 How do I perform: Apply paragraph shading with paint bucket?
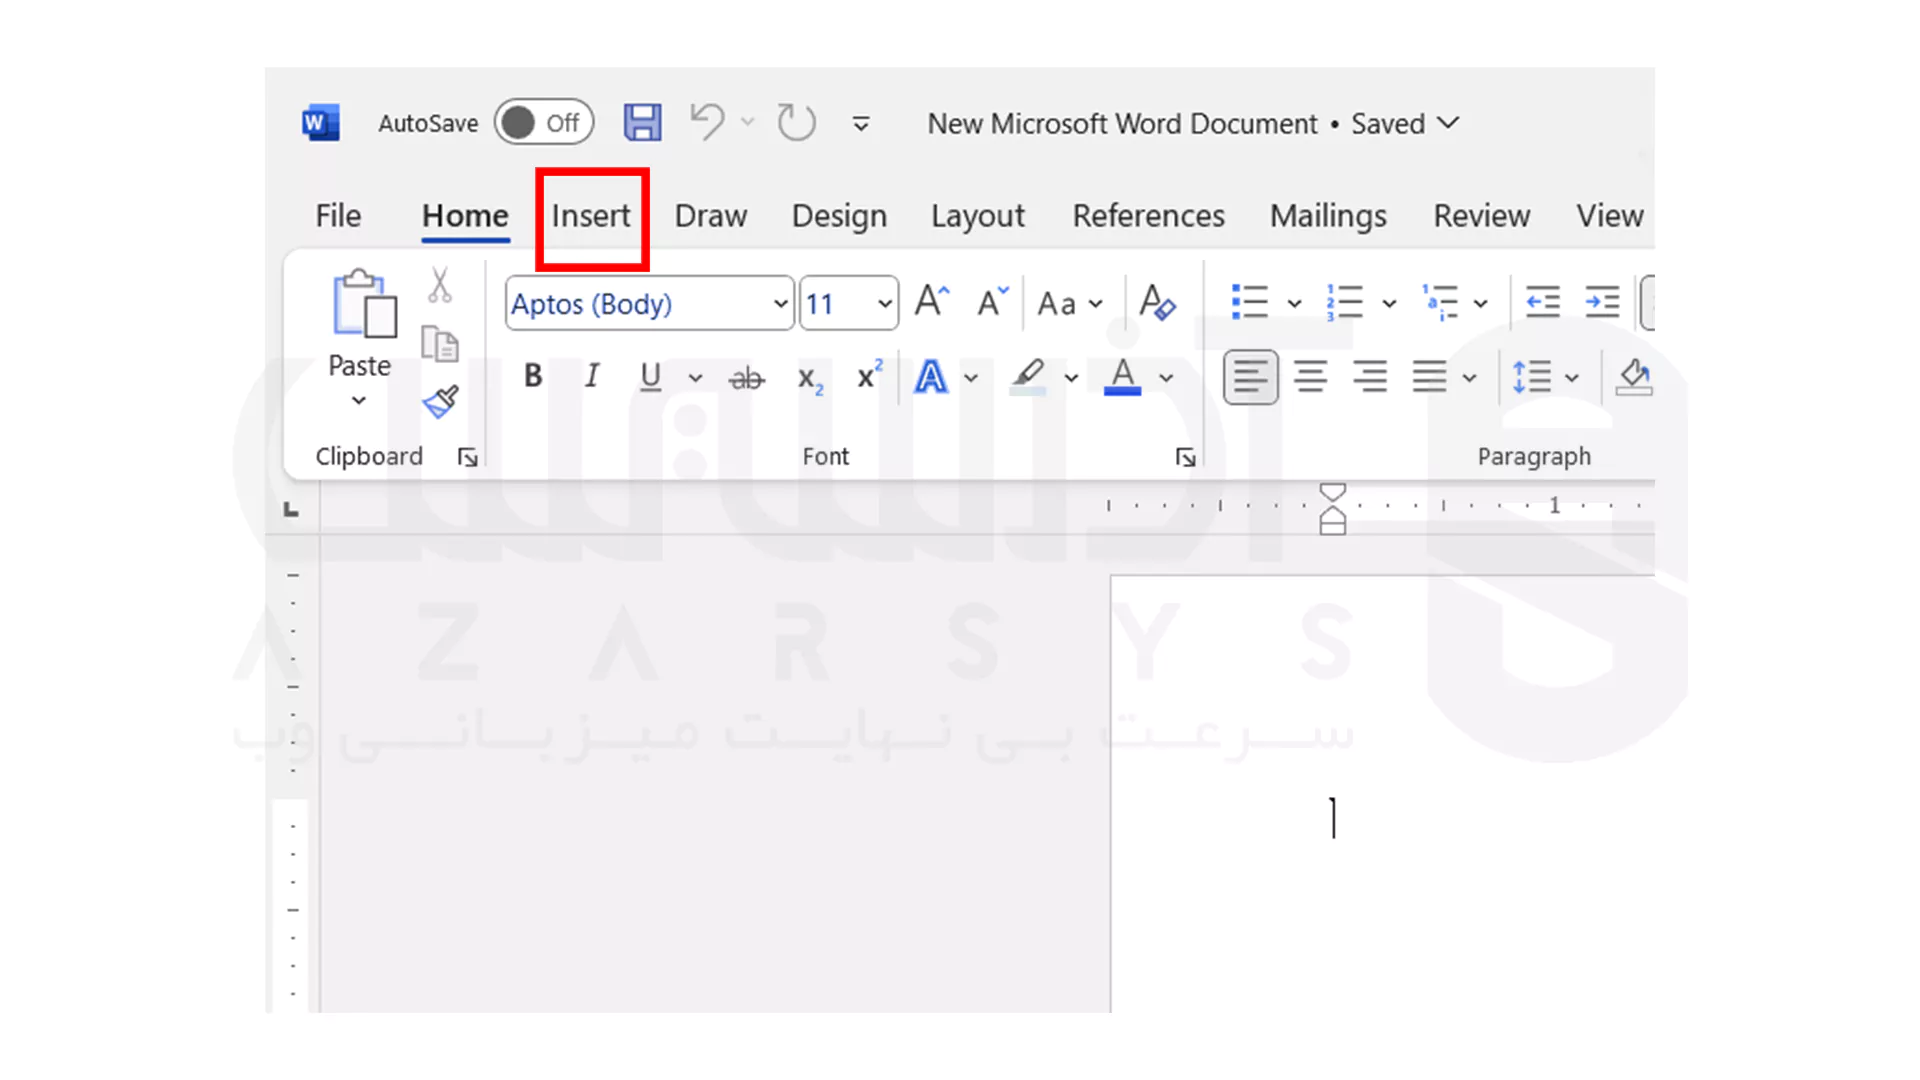[1634, 377]
